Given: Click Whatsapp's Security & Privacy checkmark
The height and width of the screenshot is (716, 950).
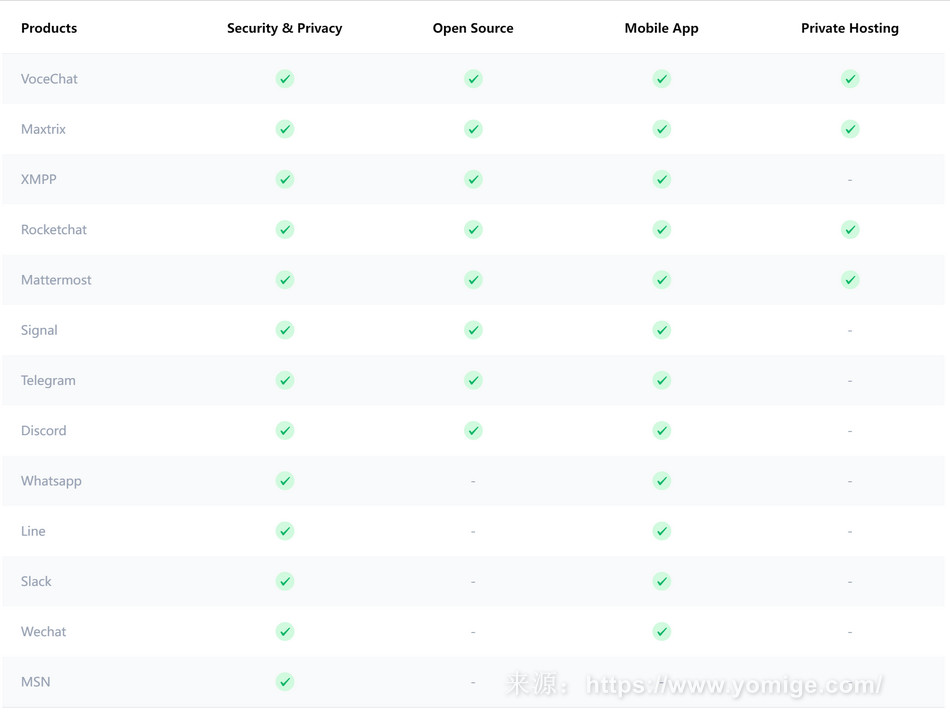Looking at the screenshot, I should coord(285,481).
